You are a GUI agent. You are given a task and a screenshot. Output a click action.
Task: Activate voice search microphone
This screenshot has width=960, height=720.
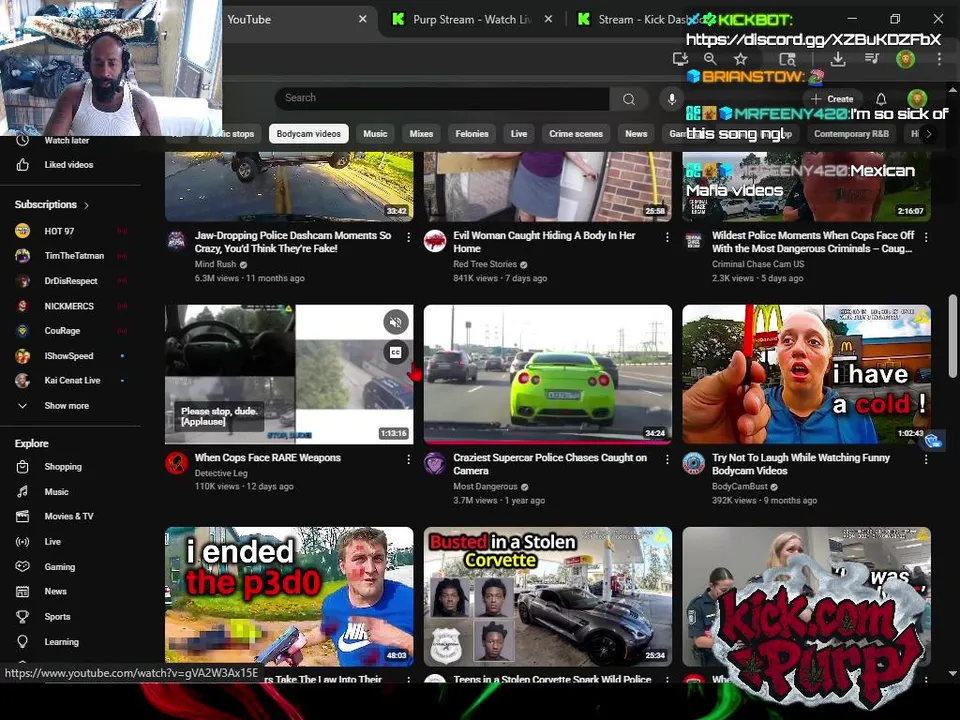pos(672,99)
